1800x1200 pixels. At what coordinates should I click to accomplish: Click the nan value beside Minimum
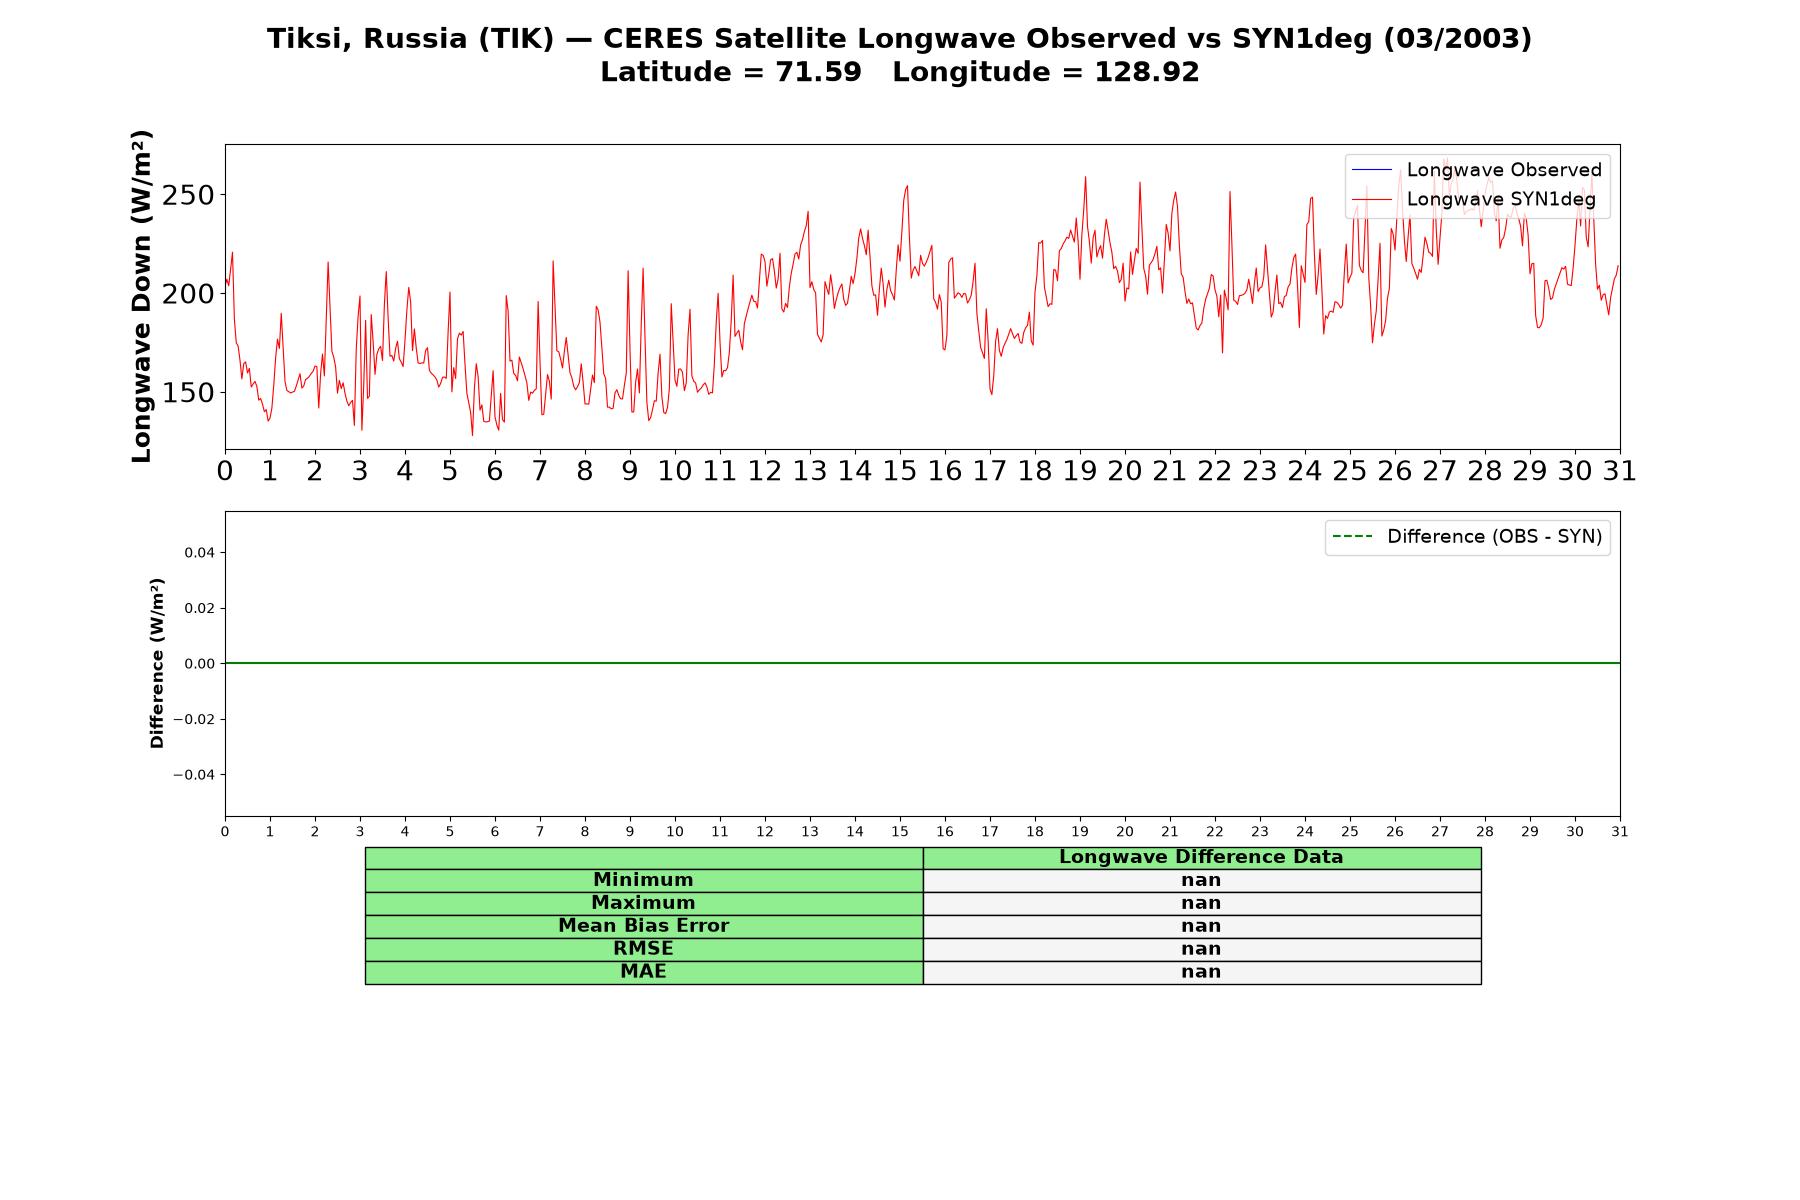(1201, 880)
